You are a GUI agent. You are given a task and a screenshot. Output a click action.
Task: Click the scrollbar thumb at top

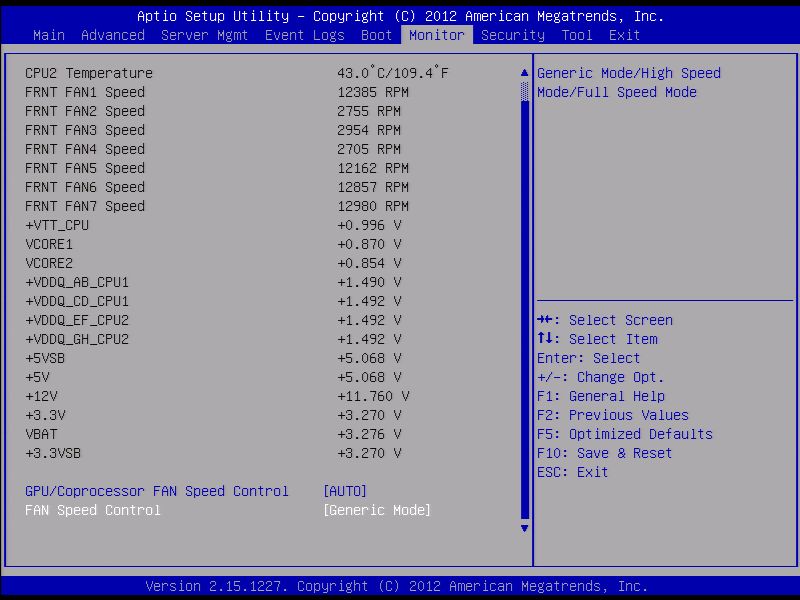click(524, 92)
